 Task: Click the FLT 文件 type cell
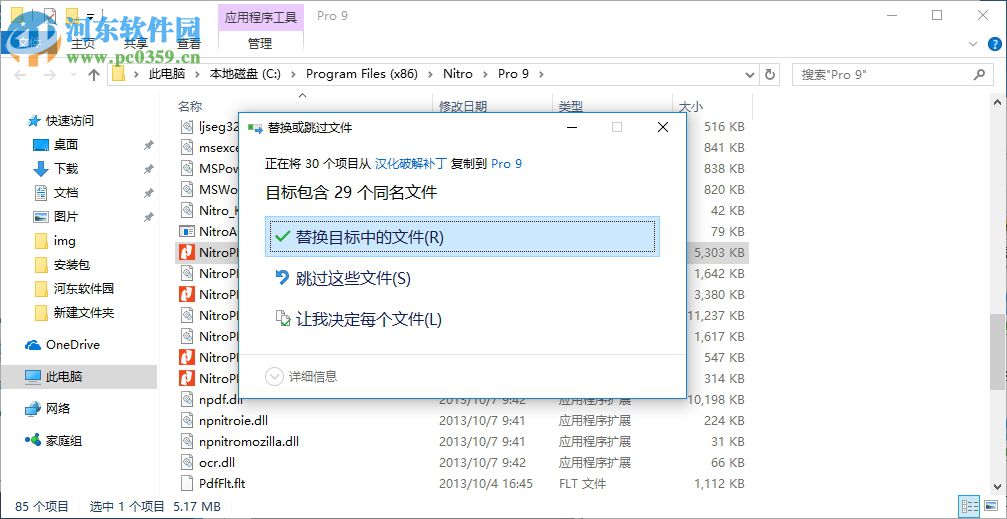coord(582,483)
